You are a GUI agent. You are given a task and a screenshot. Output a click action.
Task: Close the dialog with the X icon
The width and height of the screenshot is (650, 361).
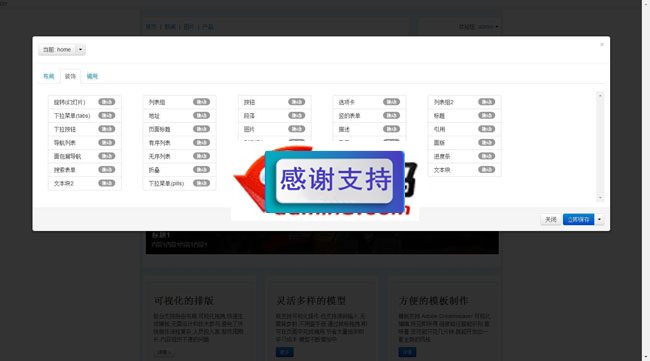601,44
